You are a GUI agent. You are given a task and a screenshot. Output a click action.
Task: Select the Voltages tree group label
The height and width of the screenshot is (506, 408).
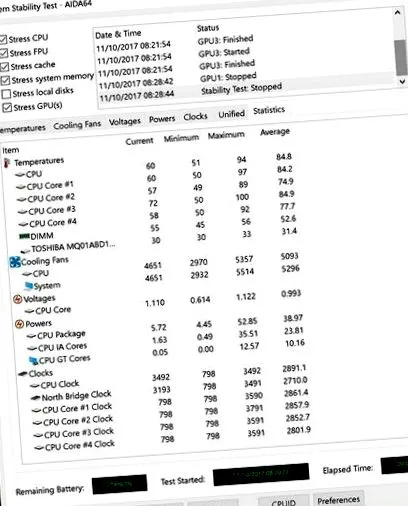(39, 298)
